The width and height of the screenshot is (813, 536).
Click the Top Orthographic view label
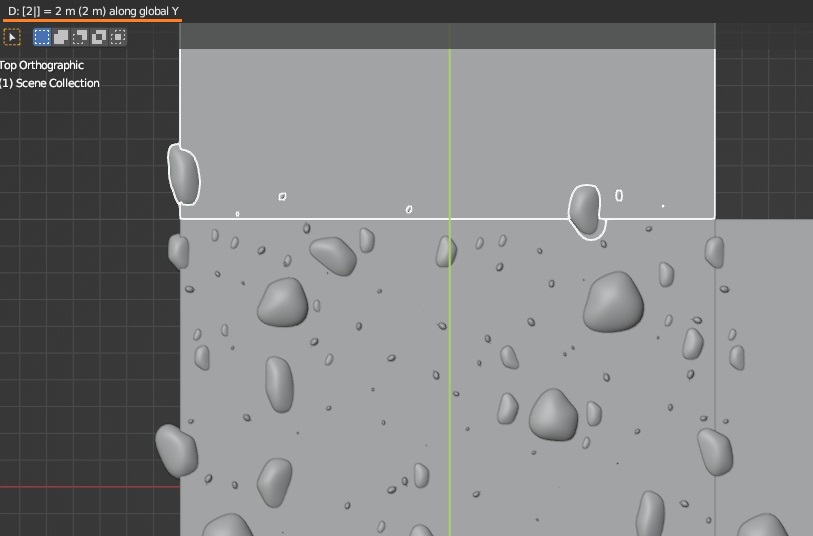[x=42, y=65]
